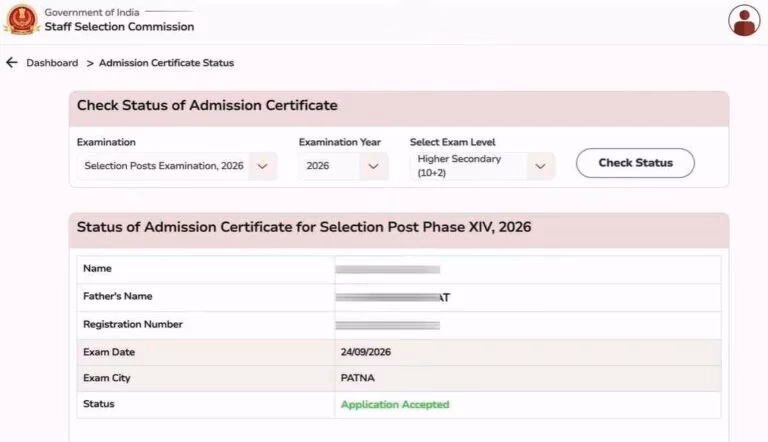Image resolution: width=768 pixels, height=442 pixels.
Task: Click the exam date 24/09/2026
Action: [x=366, y=352]
